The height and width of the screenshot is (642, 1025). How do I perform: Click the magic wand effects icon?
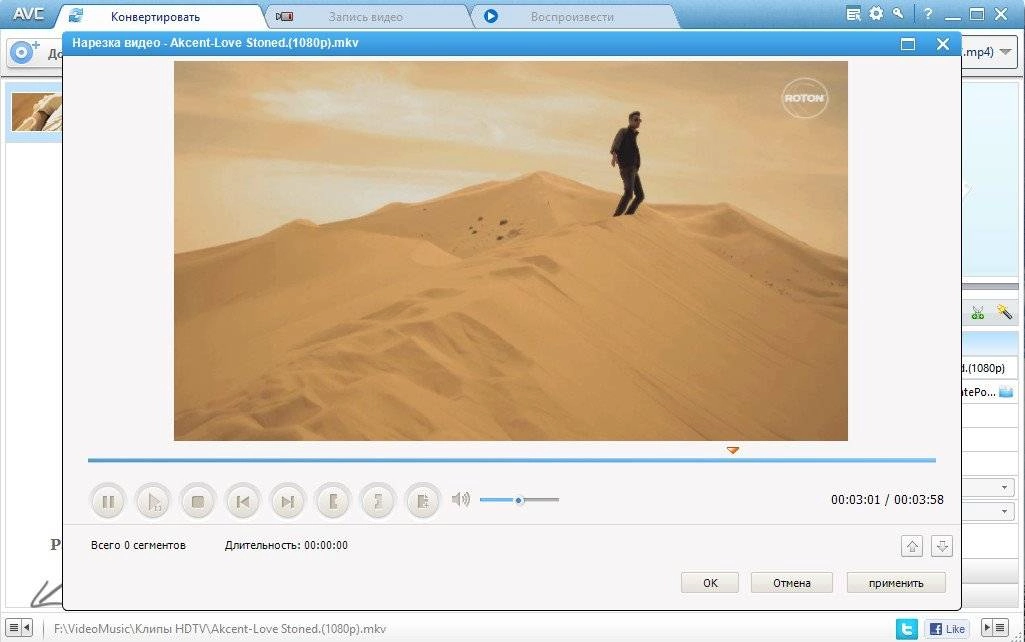[x=1004, y=312]
